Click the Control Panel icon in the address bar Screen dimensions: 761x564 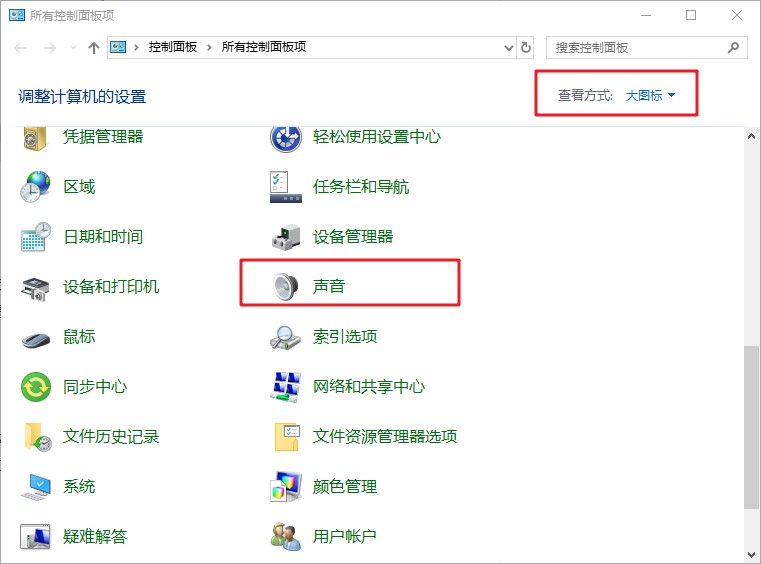point(118,47)
